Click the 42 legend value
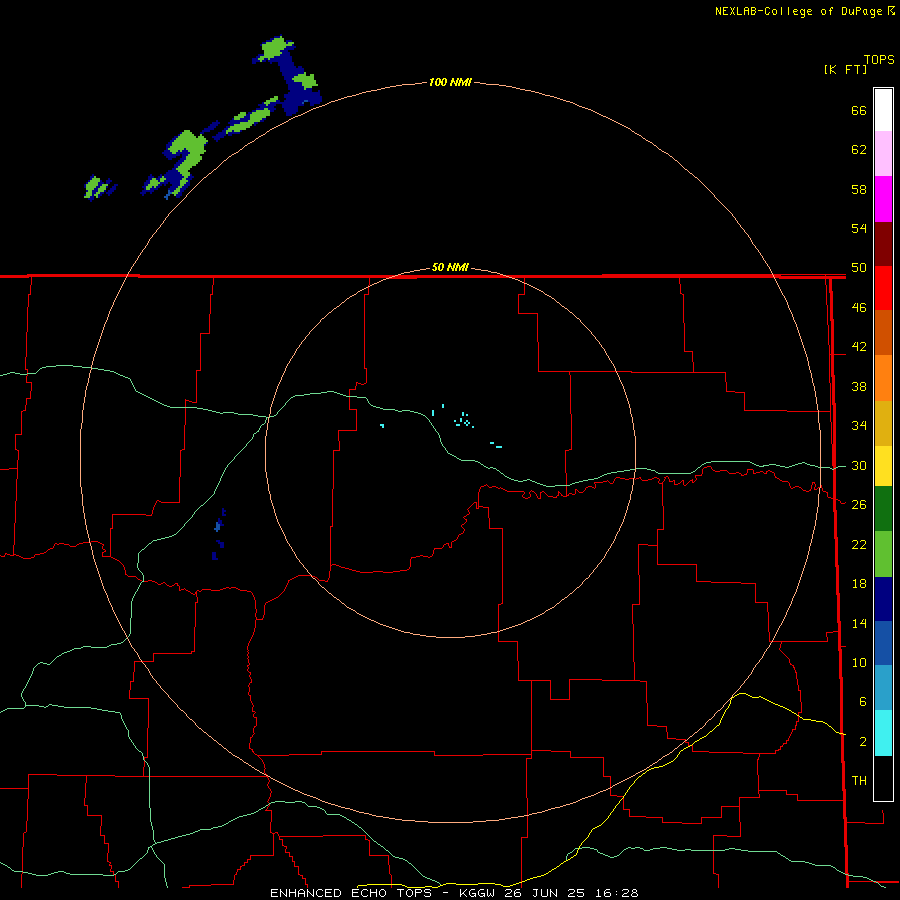 pos(859,347)
